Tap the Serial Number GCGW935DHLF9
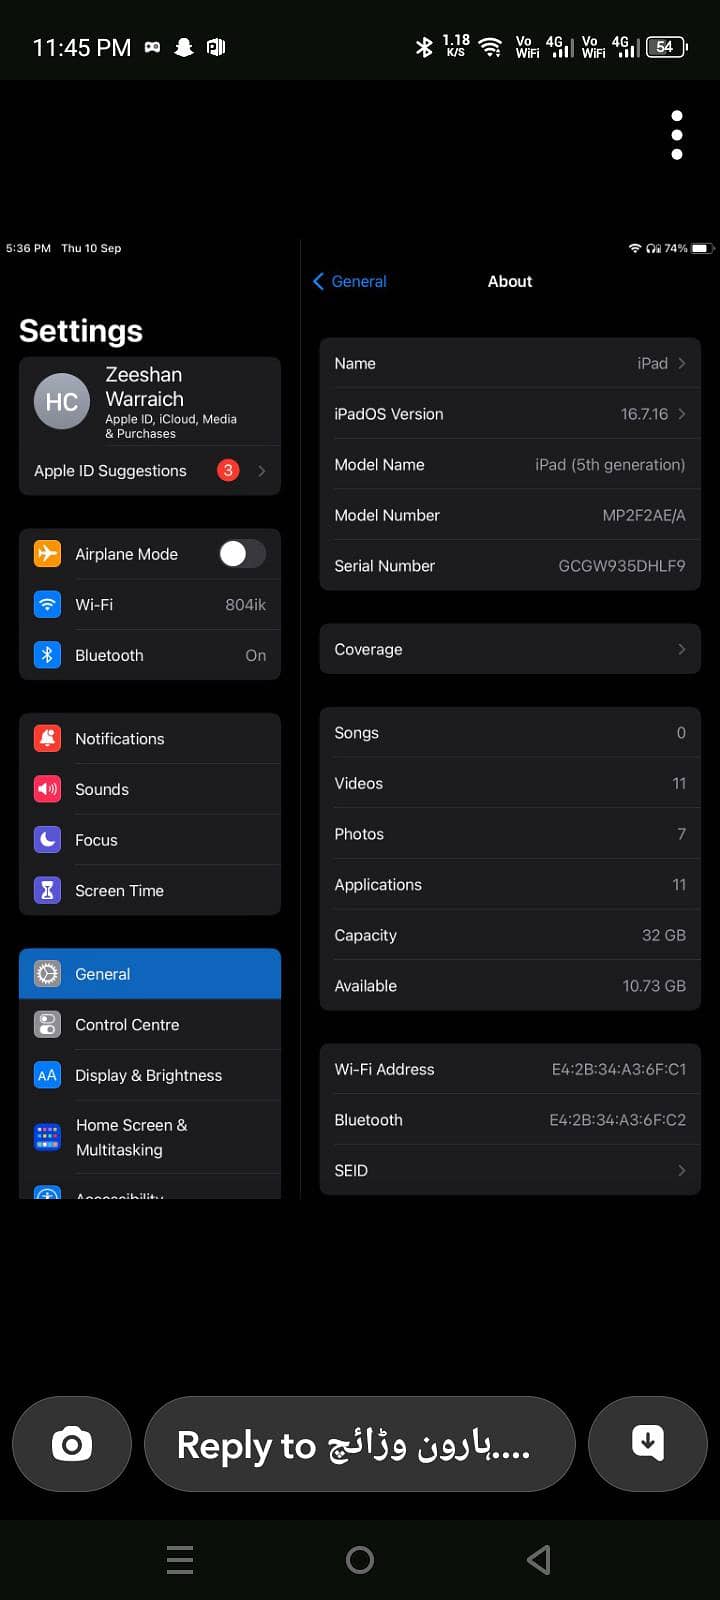Viewport: 720px width, 1600px height. tap(622, 565)
